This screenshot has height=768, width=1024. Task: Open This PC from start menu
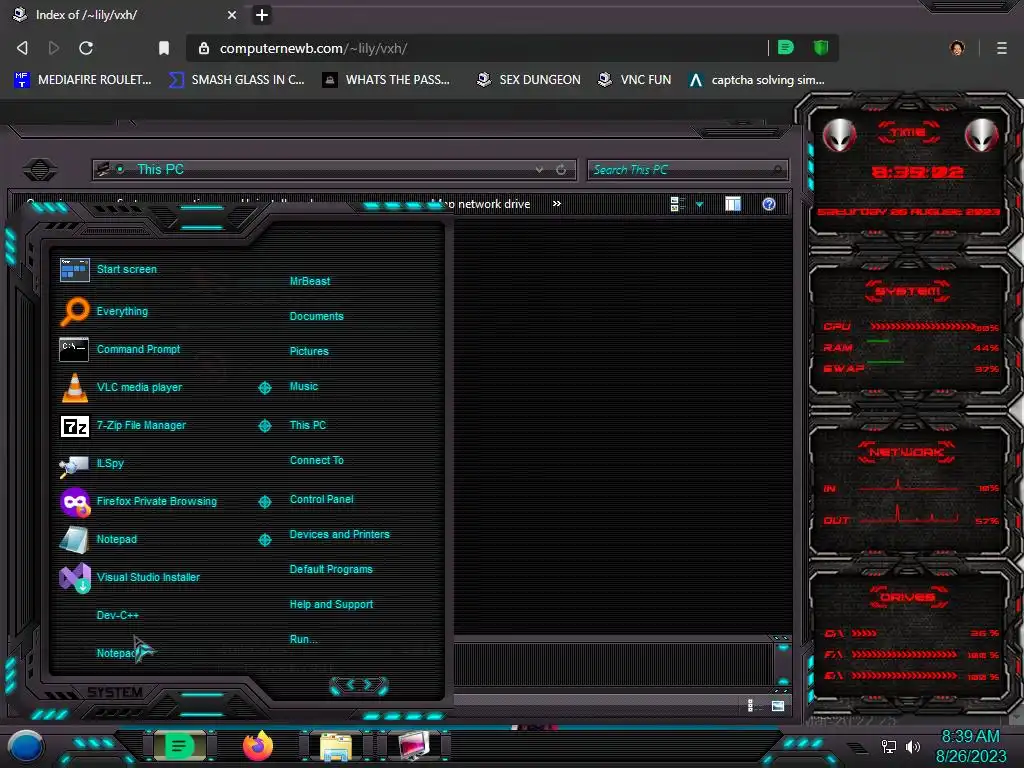[308, 425]
